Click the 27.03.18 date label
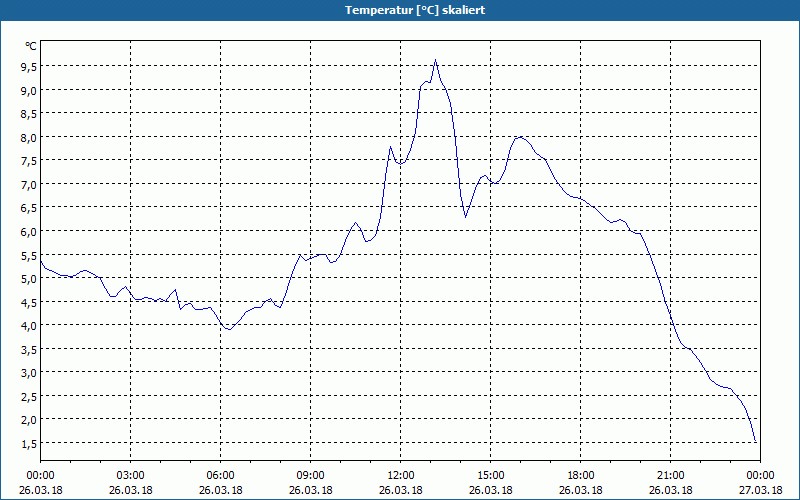The width and height of the screenshot is (800, 500). 760,490
